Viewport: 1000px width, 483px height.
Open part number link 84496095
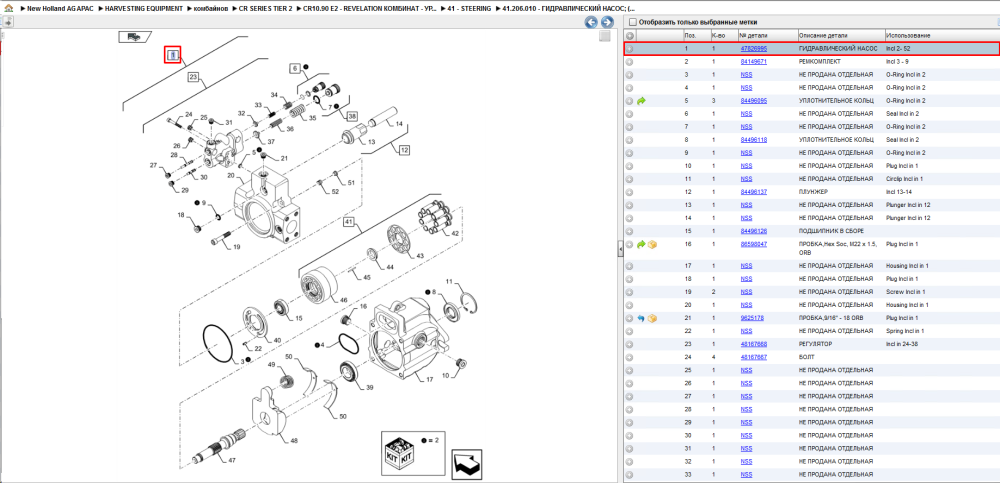click(753, 101)
